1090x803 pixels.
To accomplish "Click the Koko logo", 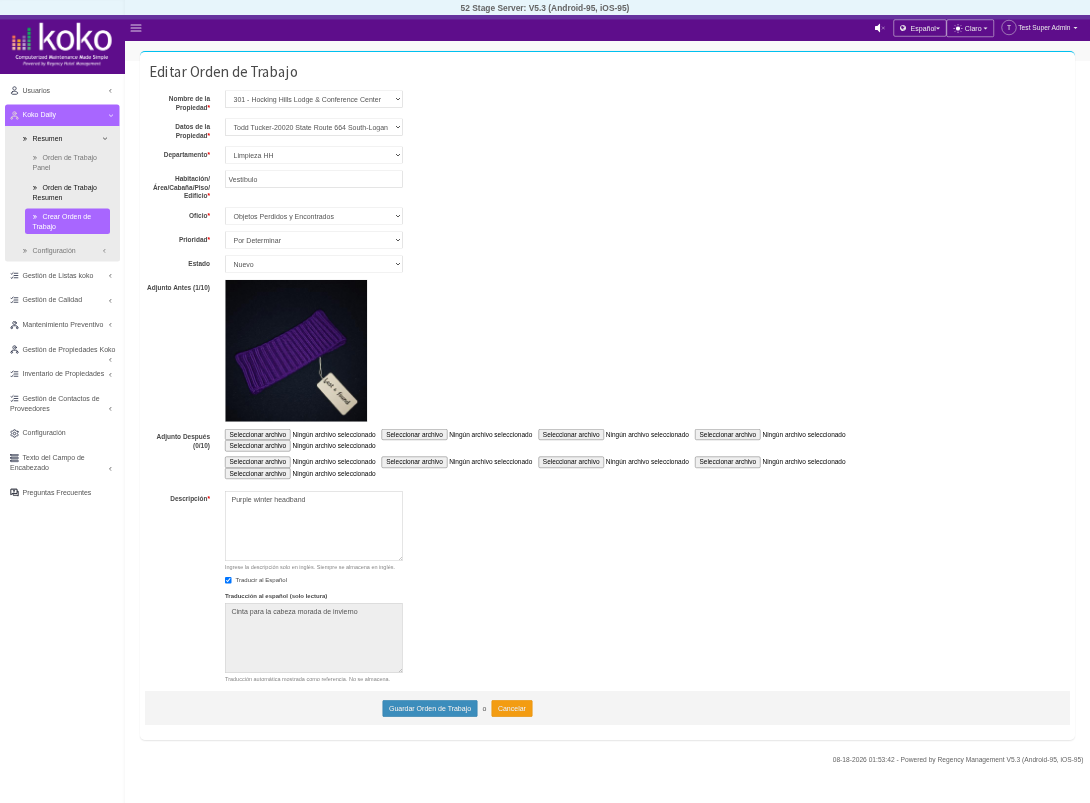I will click(x=62, y=44).
